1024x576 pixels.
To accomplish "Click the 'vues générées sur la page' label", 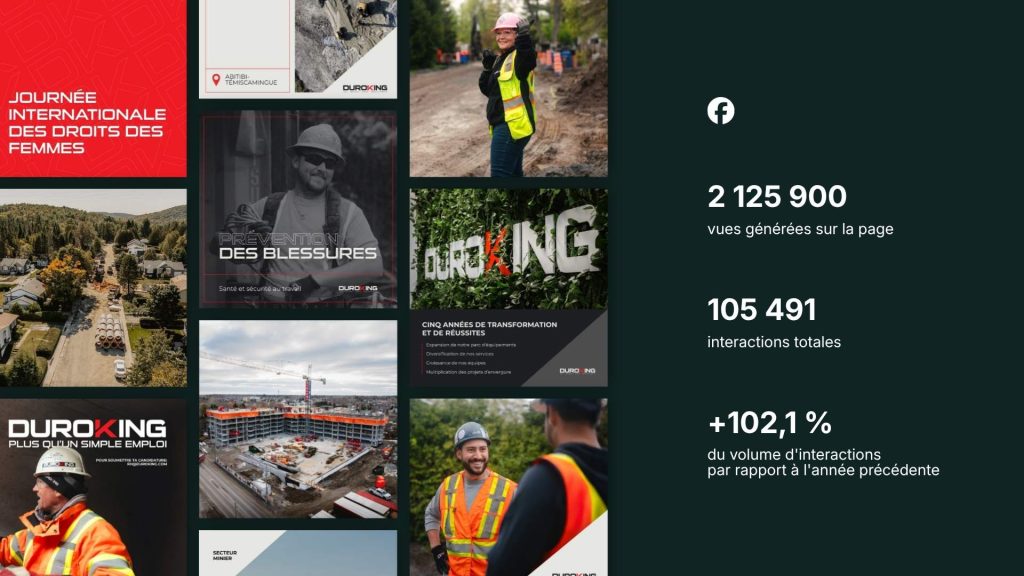I will pos(800,229).
